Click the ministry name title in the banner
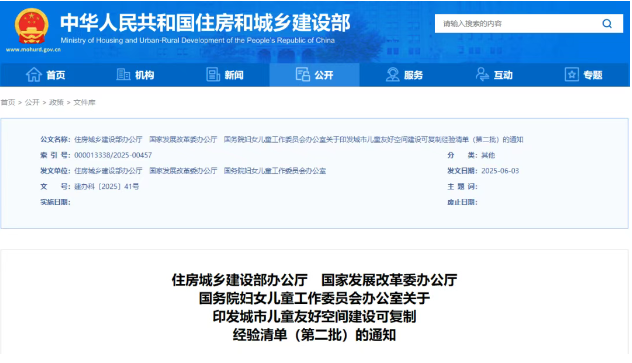 tap(205, 23)
